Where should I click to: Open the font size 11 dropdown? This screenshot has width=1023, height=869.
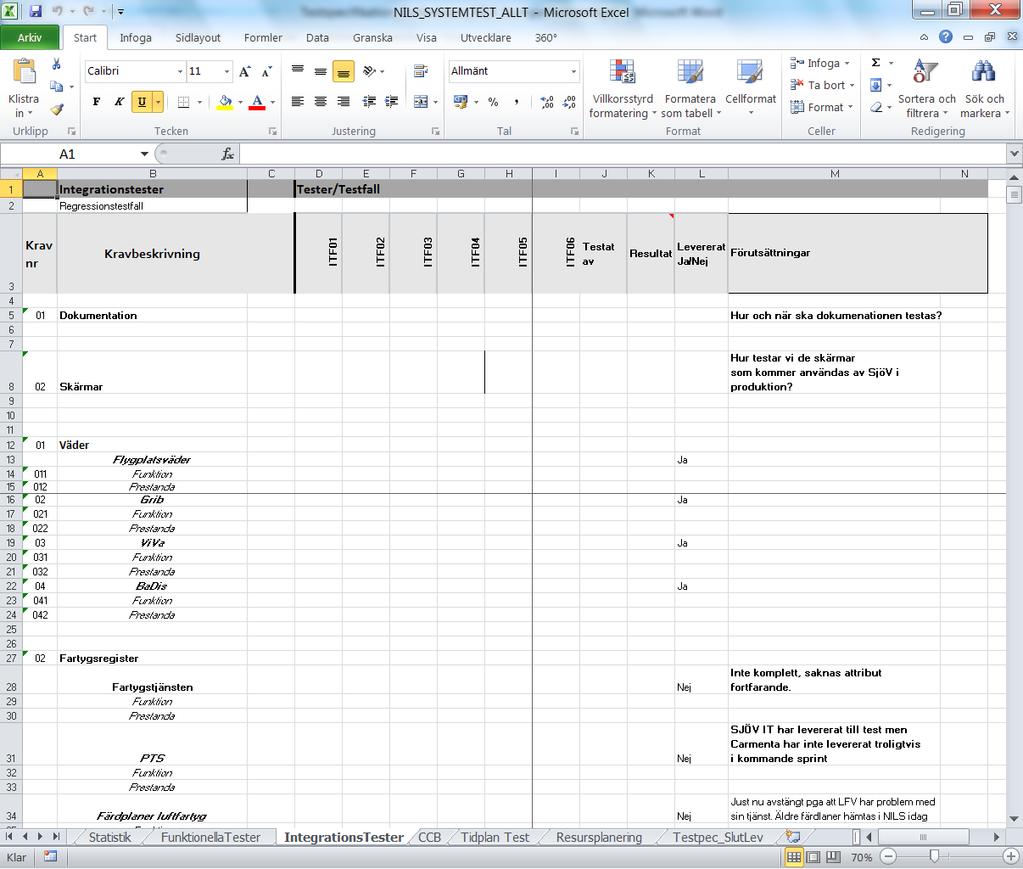(226, 71)
